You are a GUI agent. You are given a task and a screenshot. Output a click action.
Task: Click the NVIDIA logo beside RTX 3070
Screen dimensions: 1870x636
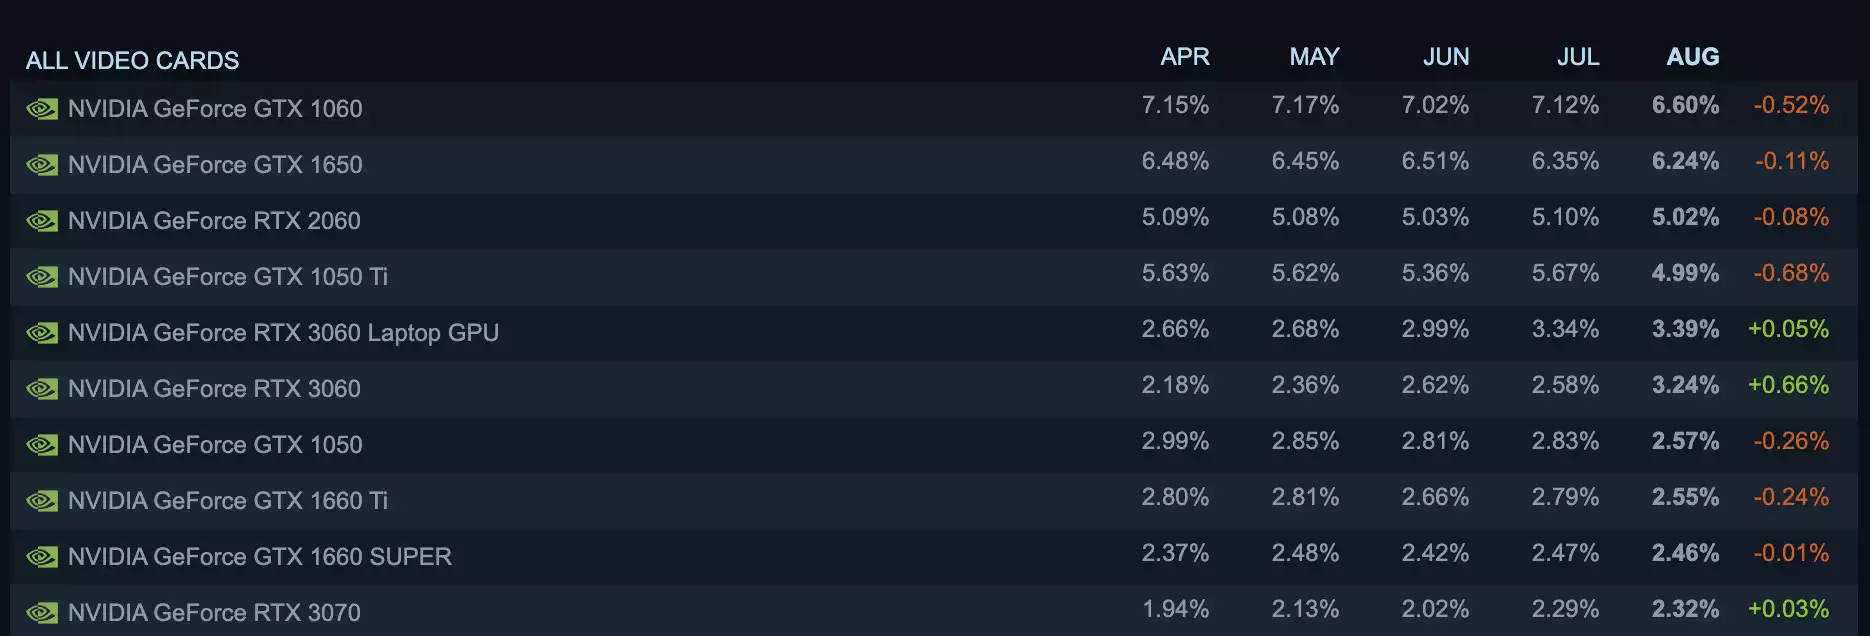42,613
